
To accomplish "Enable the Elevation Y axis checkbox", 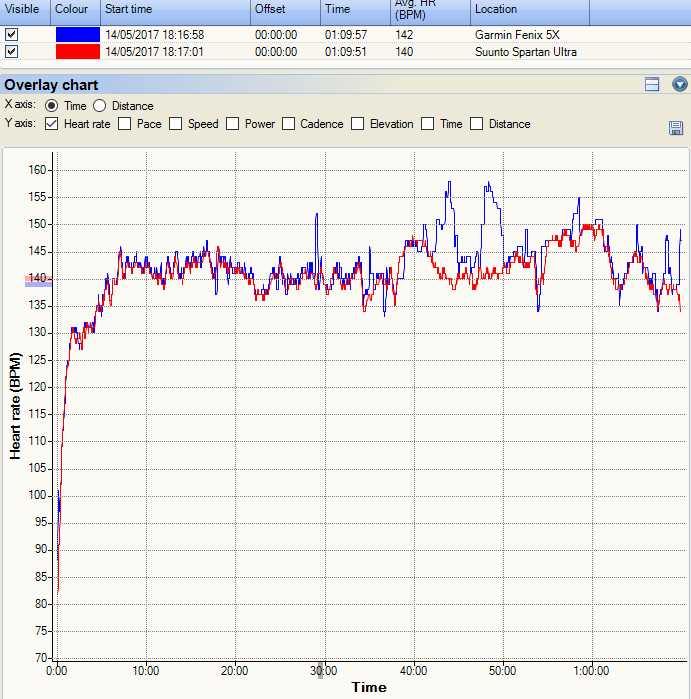I will click(x=357, y=124).
